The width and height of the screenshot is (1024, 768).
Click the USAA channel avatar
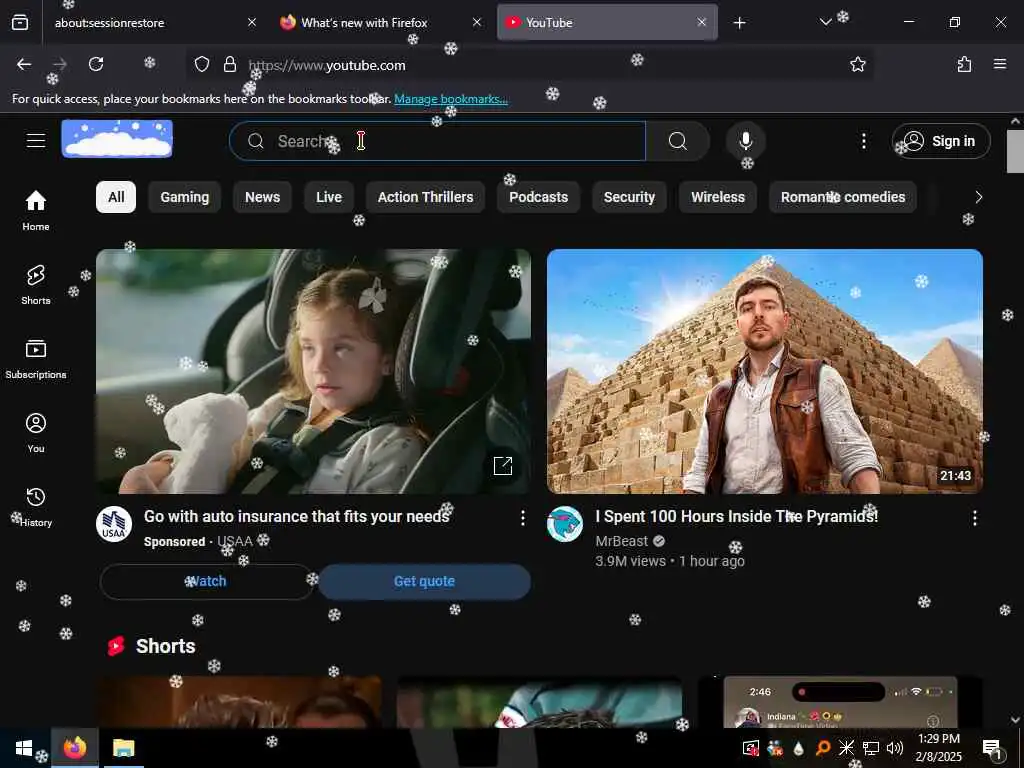[x=114, y=524]
